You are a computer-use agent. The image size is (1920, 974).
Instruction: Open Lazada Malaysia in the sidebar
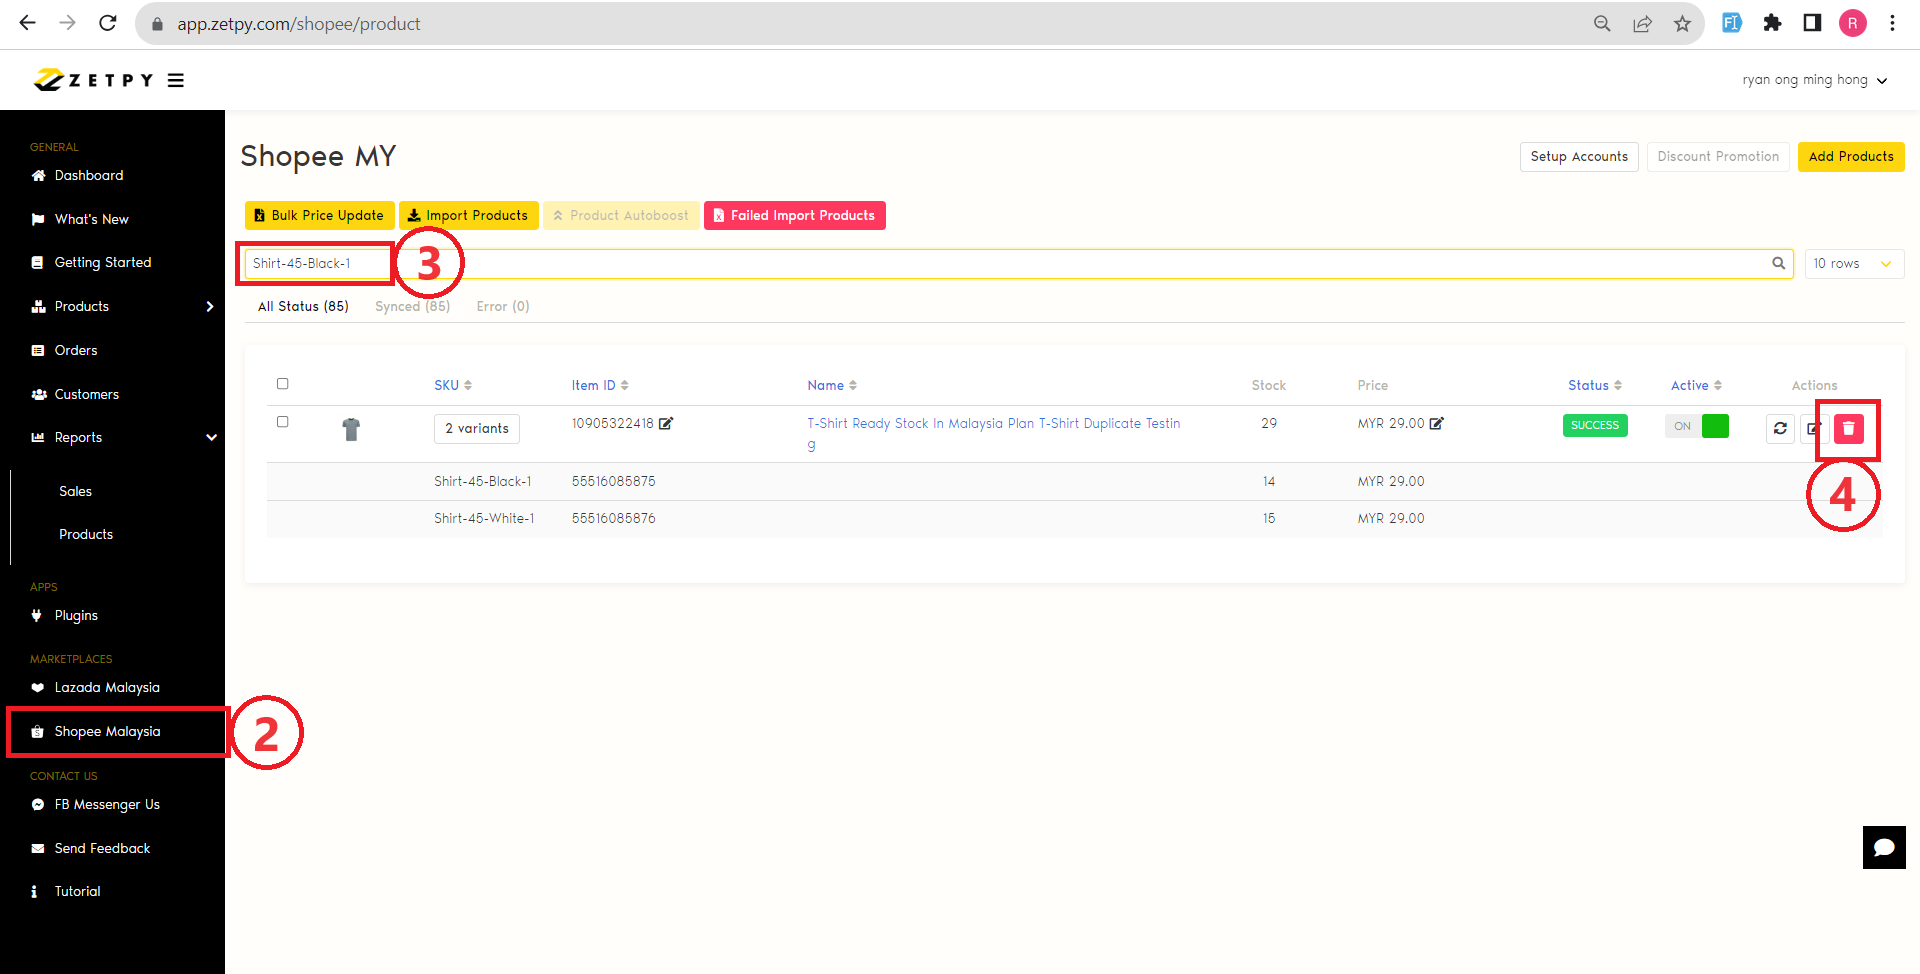(x=107, y=688)
